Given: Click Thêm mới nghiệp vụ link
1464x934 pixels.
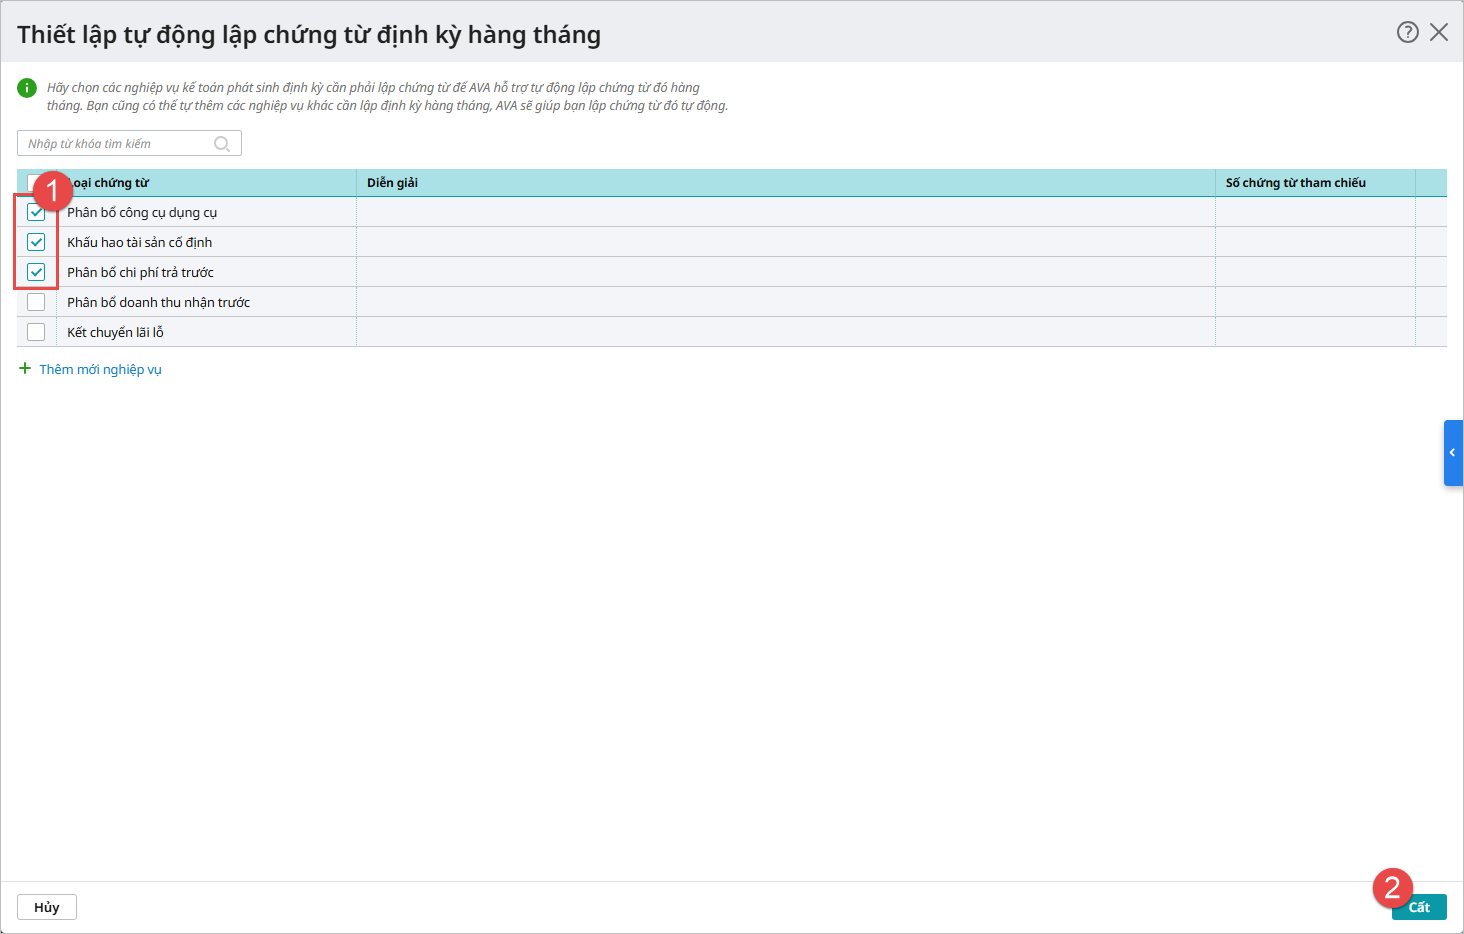Looking at the screenshot, I should pyautogui.click(x=99, y=369).
